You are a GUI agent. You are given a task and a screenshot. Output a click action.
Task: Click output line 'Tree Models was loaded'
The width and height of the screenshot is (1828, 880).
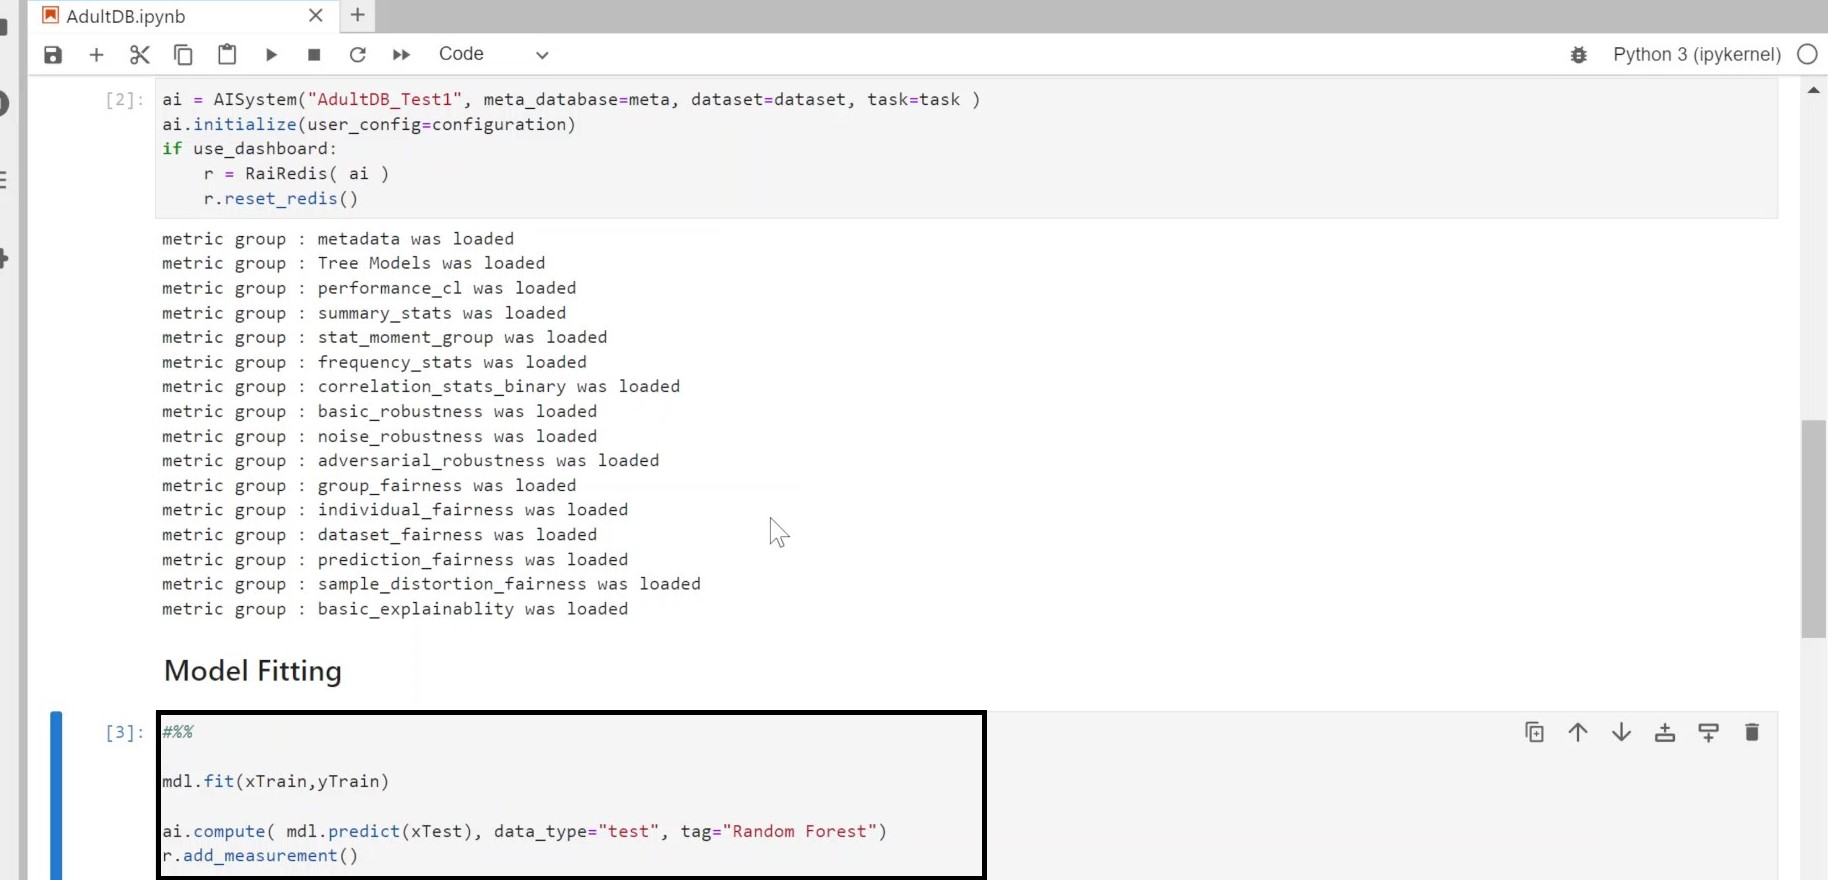pyautogui.click(x=354, y=263)
